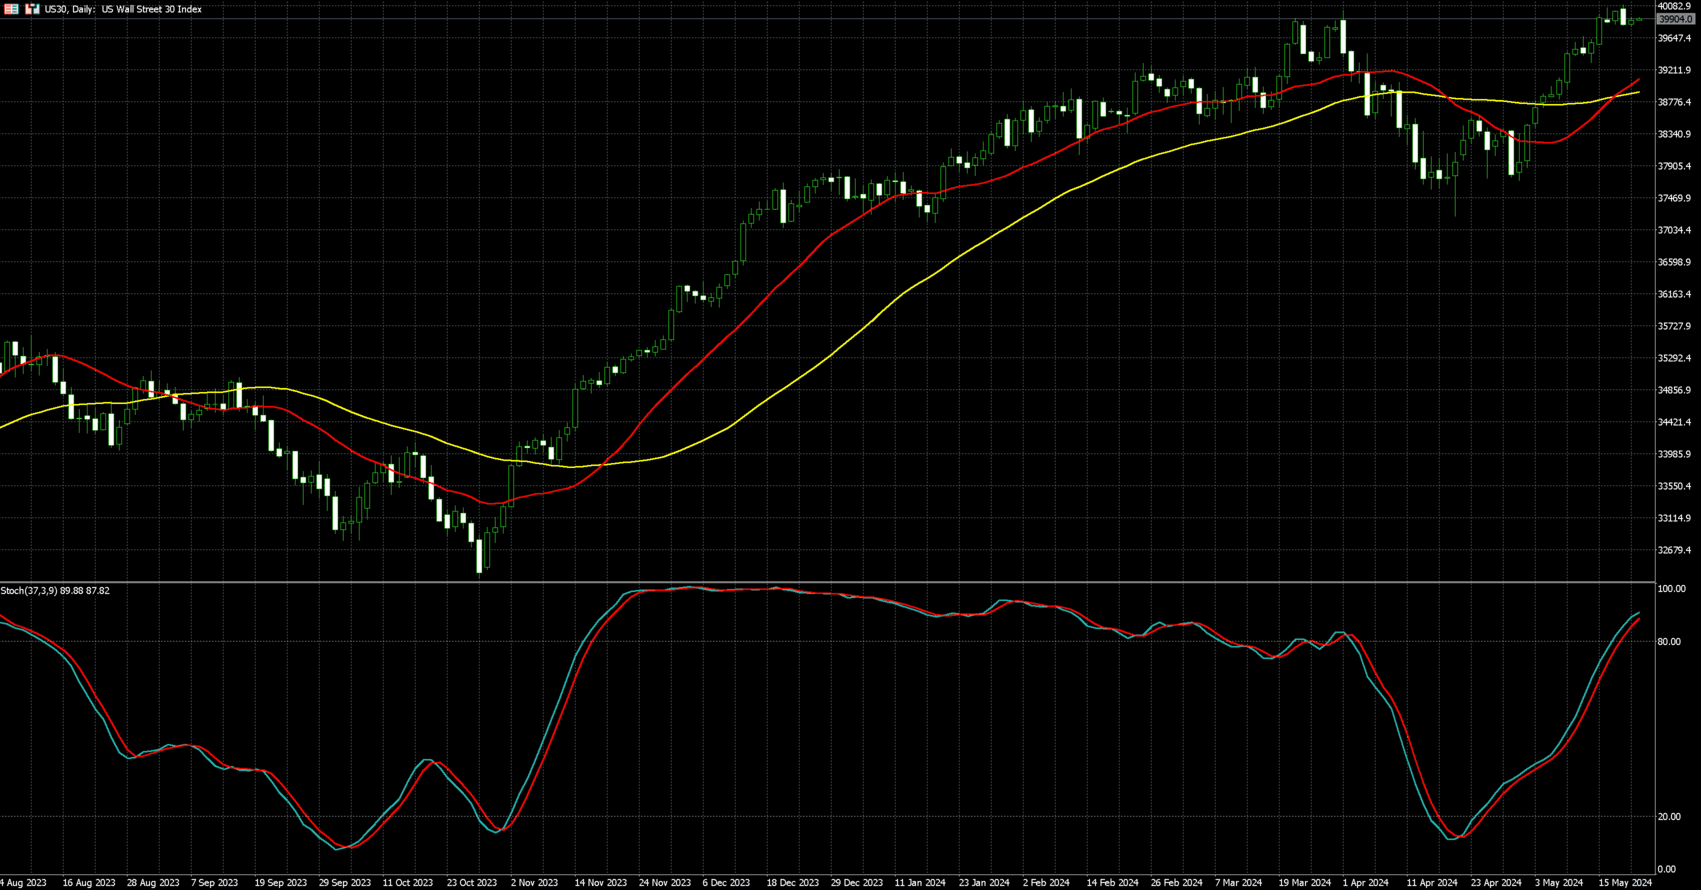Image resolution: width=1701 pixels, height=890 pixels.
Task: Select the 36163.4 price axis value
Action: (x=1674, y=294)
